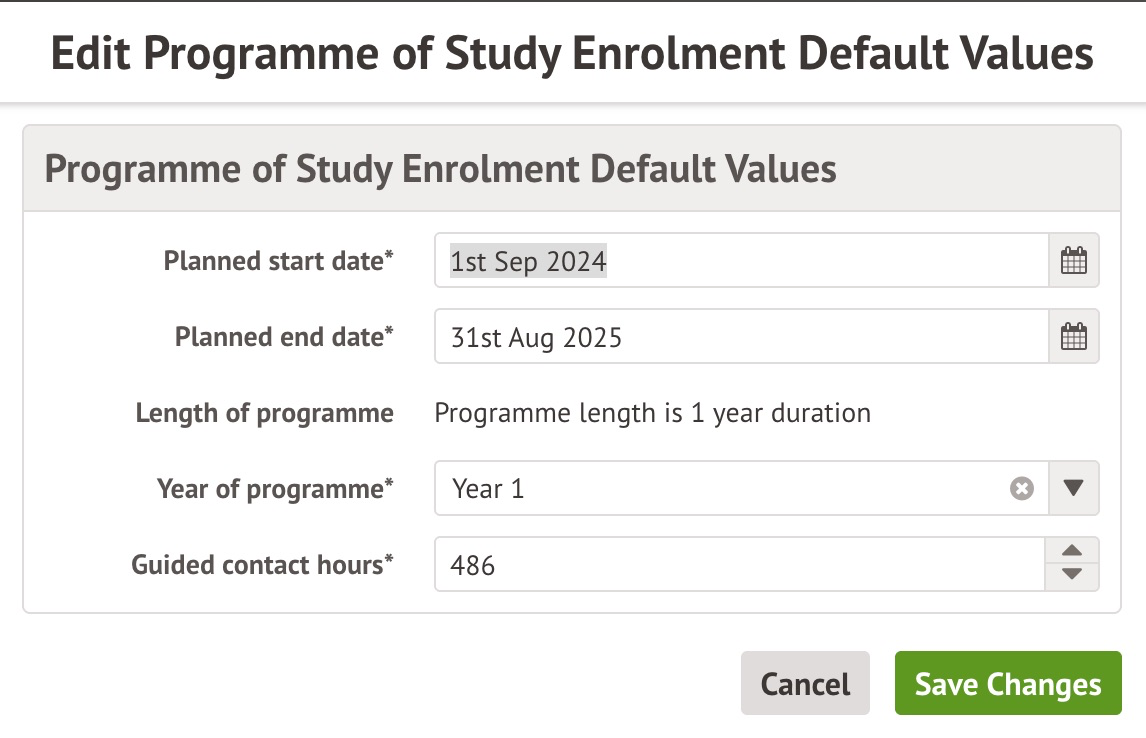Open the calendar picker for Planned end date

[1073, 337]
